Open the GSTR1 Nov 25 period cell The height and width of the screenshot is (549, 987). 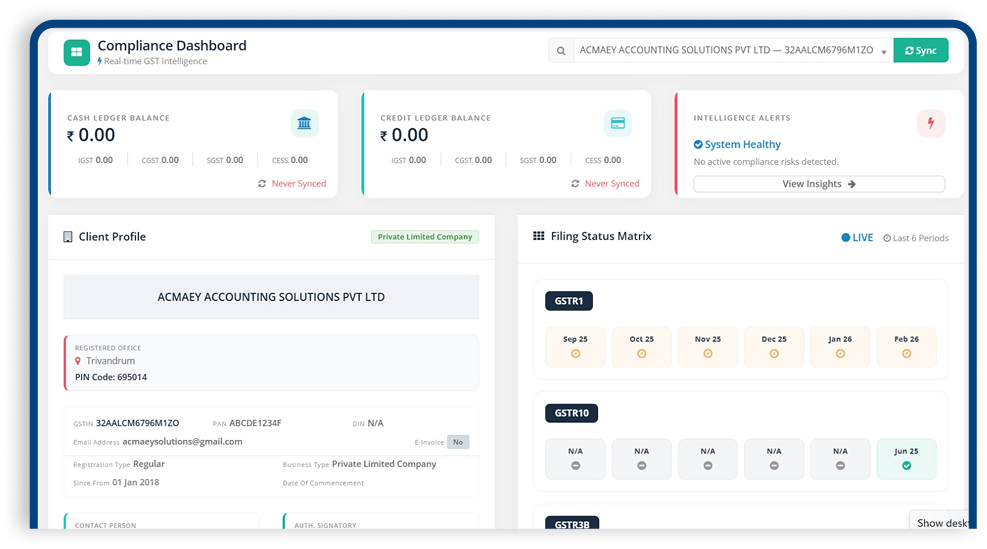pyautogui.click(x=708, y=347)
